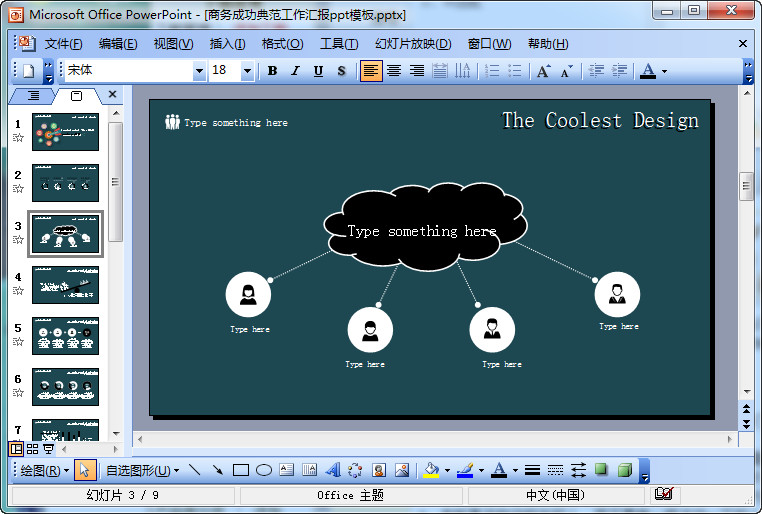Toggle text Shadow formatting
This screenshot has width=762, height=514.
[341, 71]
